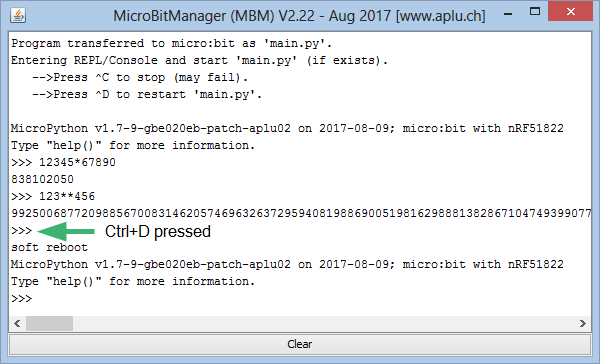Click the empty horizontal scrollbar track
This screenshot has width=600, height=364.
324,323
